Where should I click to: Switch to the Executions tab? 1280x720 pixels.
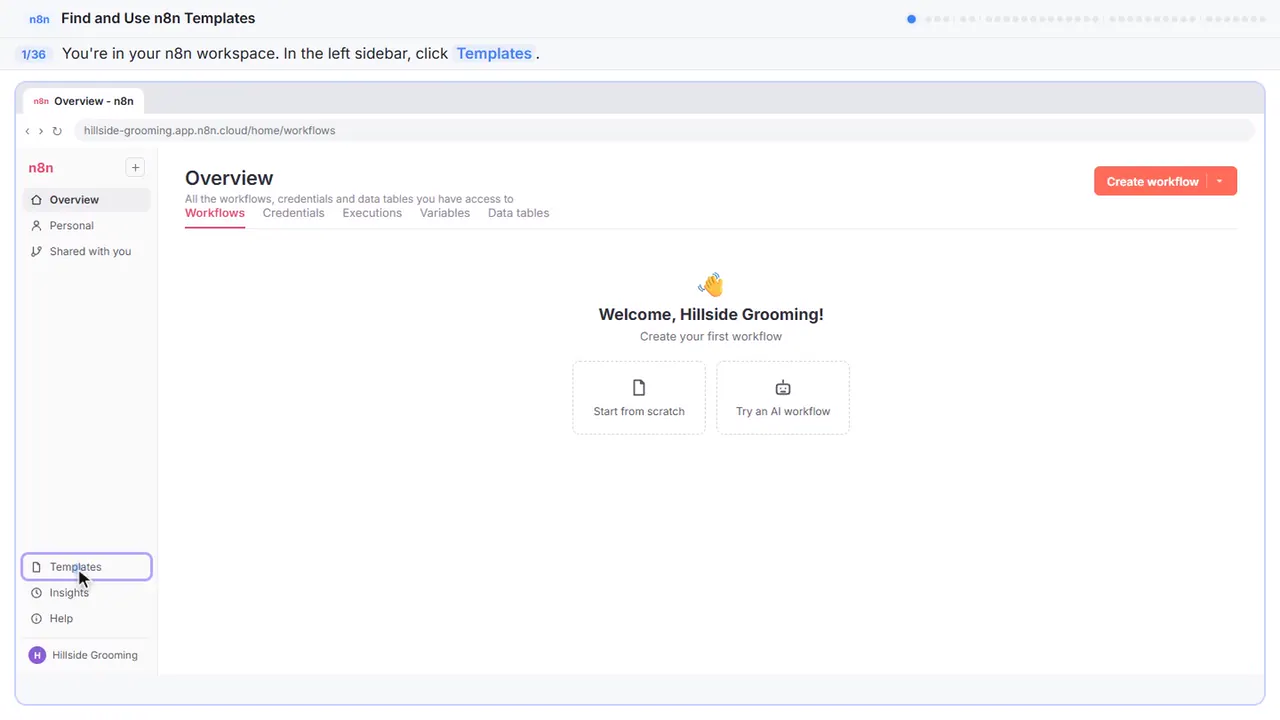click(372, 213)
